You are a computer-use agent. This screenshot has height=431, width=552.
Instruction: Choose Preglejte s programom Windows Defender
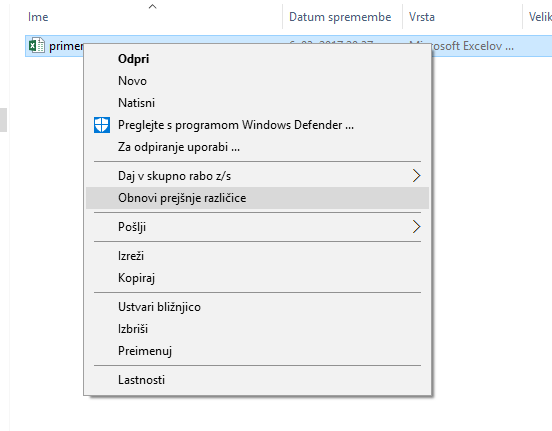(x=236, y=125)
